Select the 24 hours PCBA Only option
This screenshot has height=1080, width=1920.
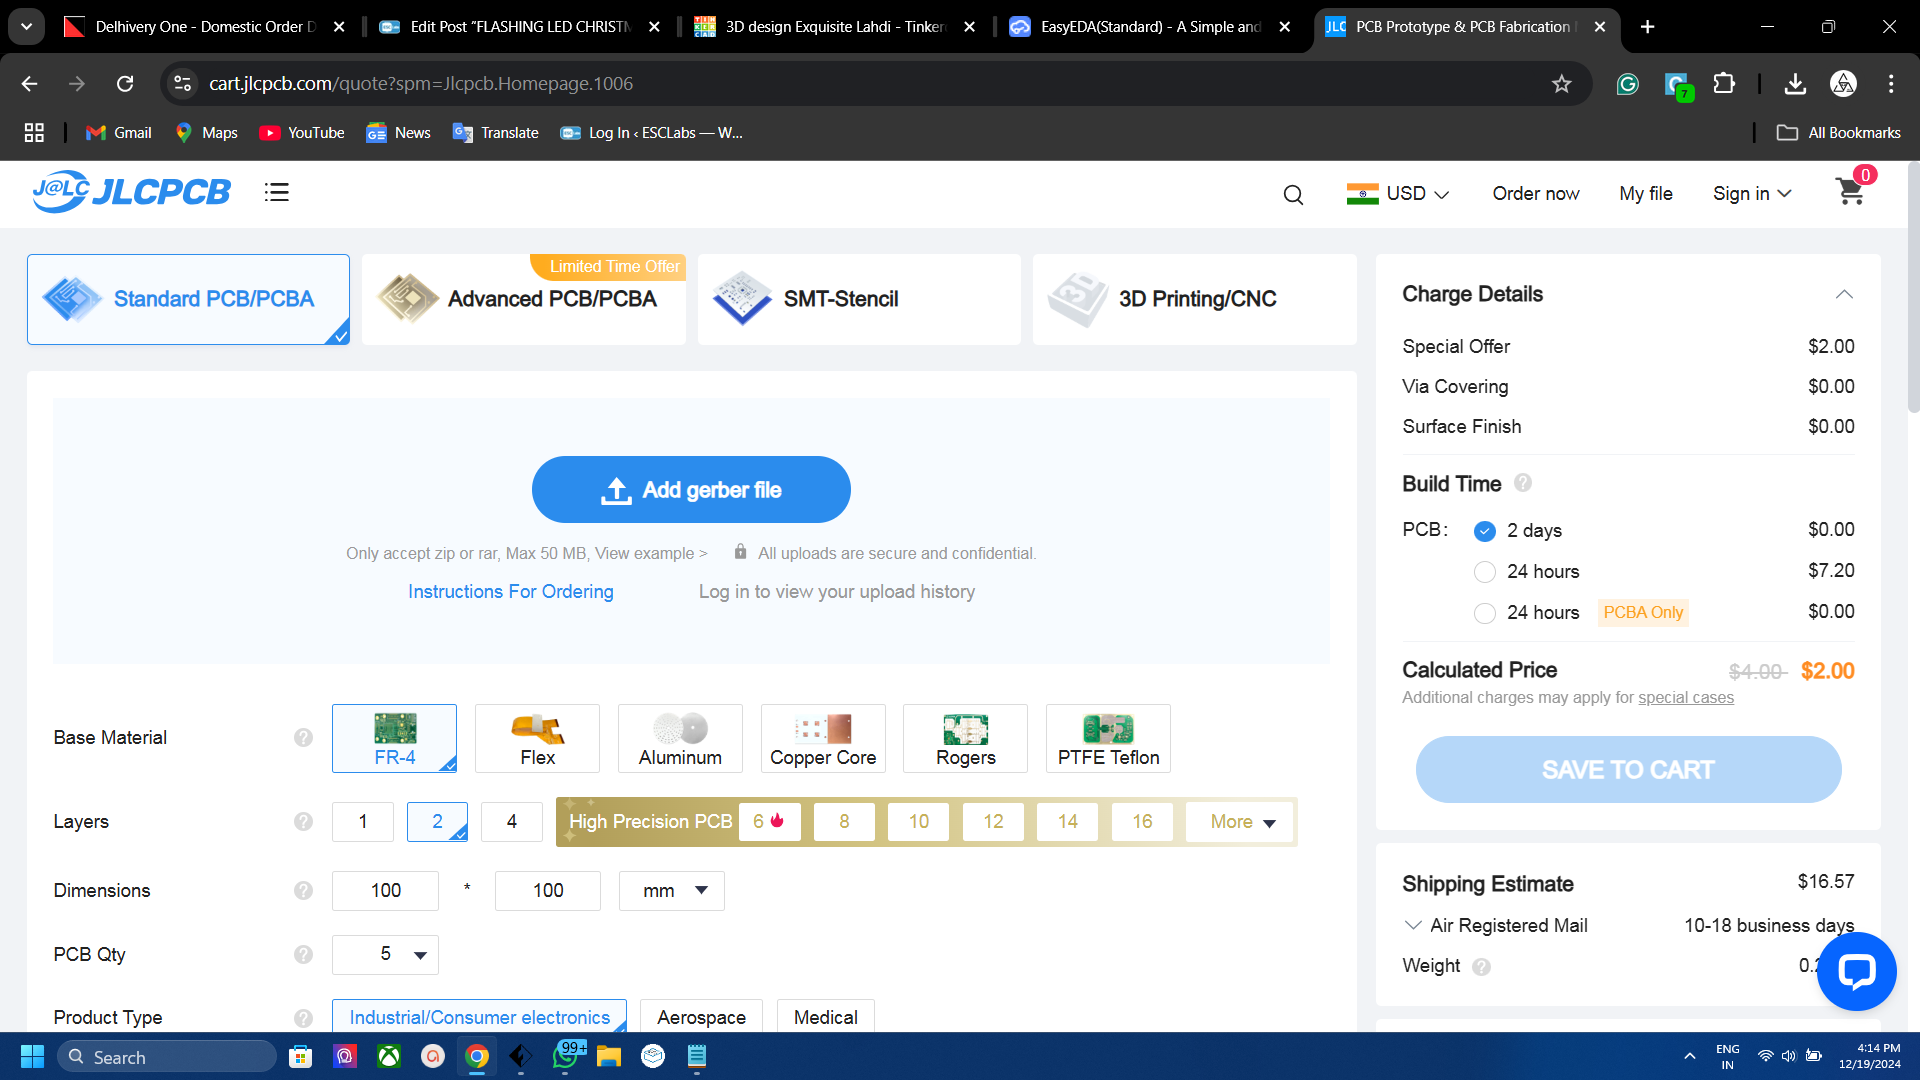(x=1485, y=613)
